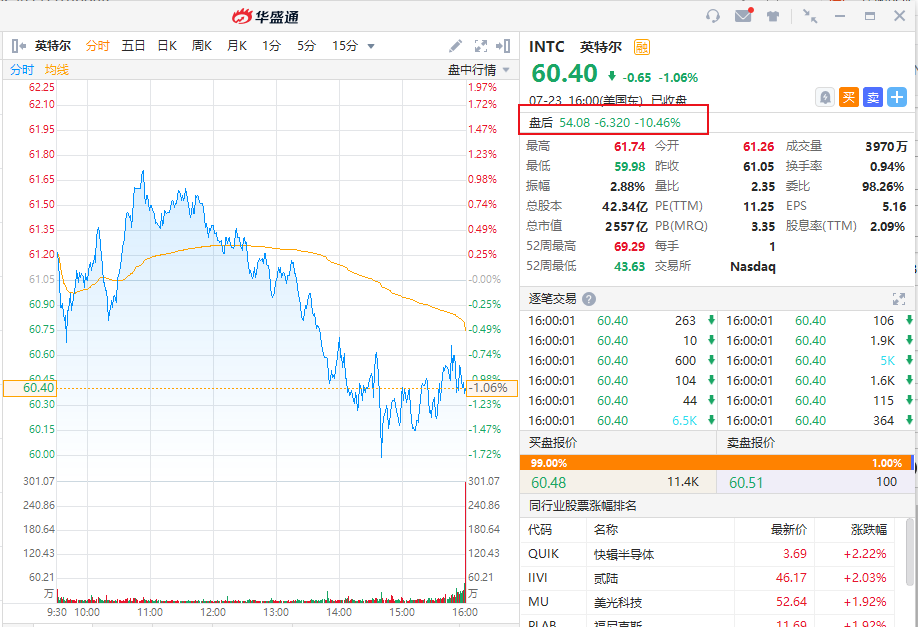Add INTC to watchlist plus icon
The image size is (918, 627).
click(x=897, y=97)
